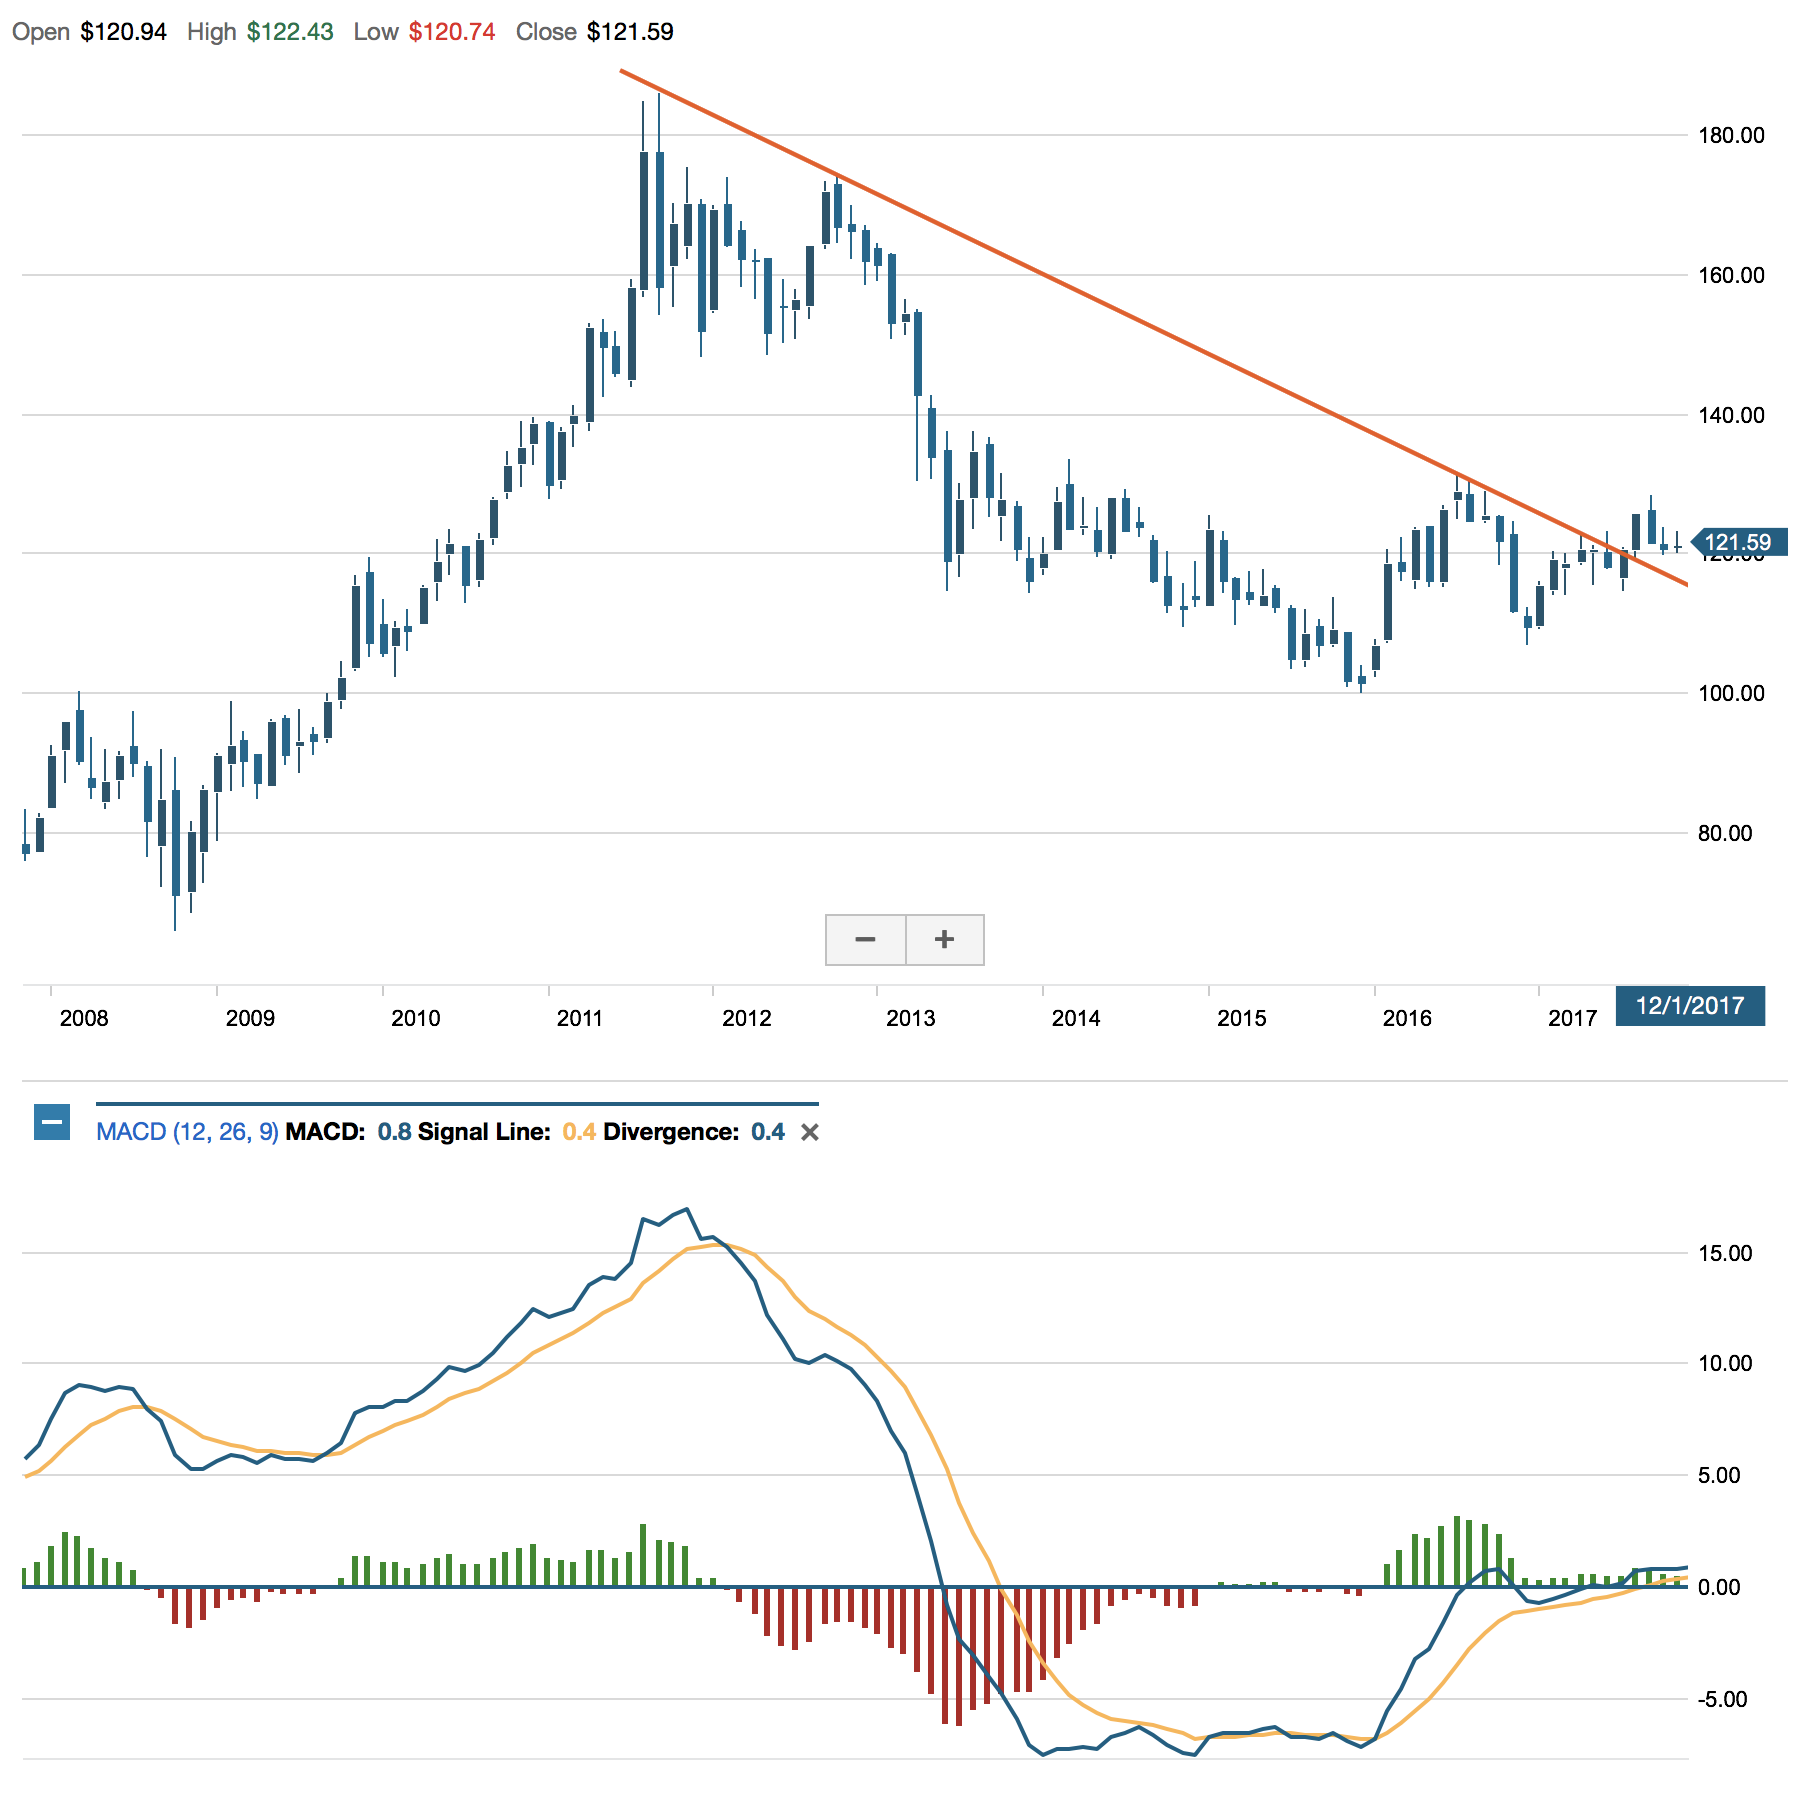Click the MACD value 0.8 readout

394,1132
